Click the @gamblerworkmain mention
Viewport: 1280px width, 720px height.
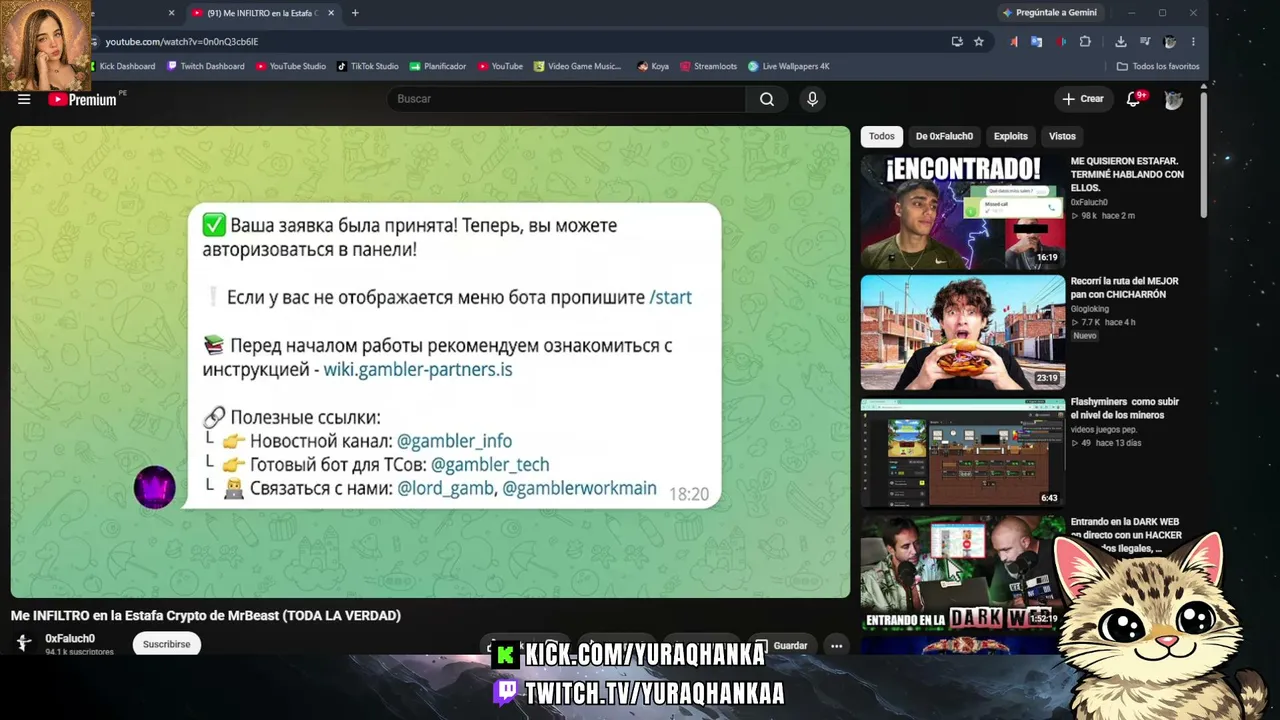click(580, 489)
